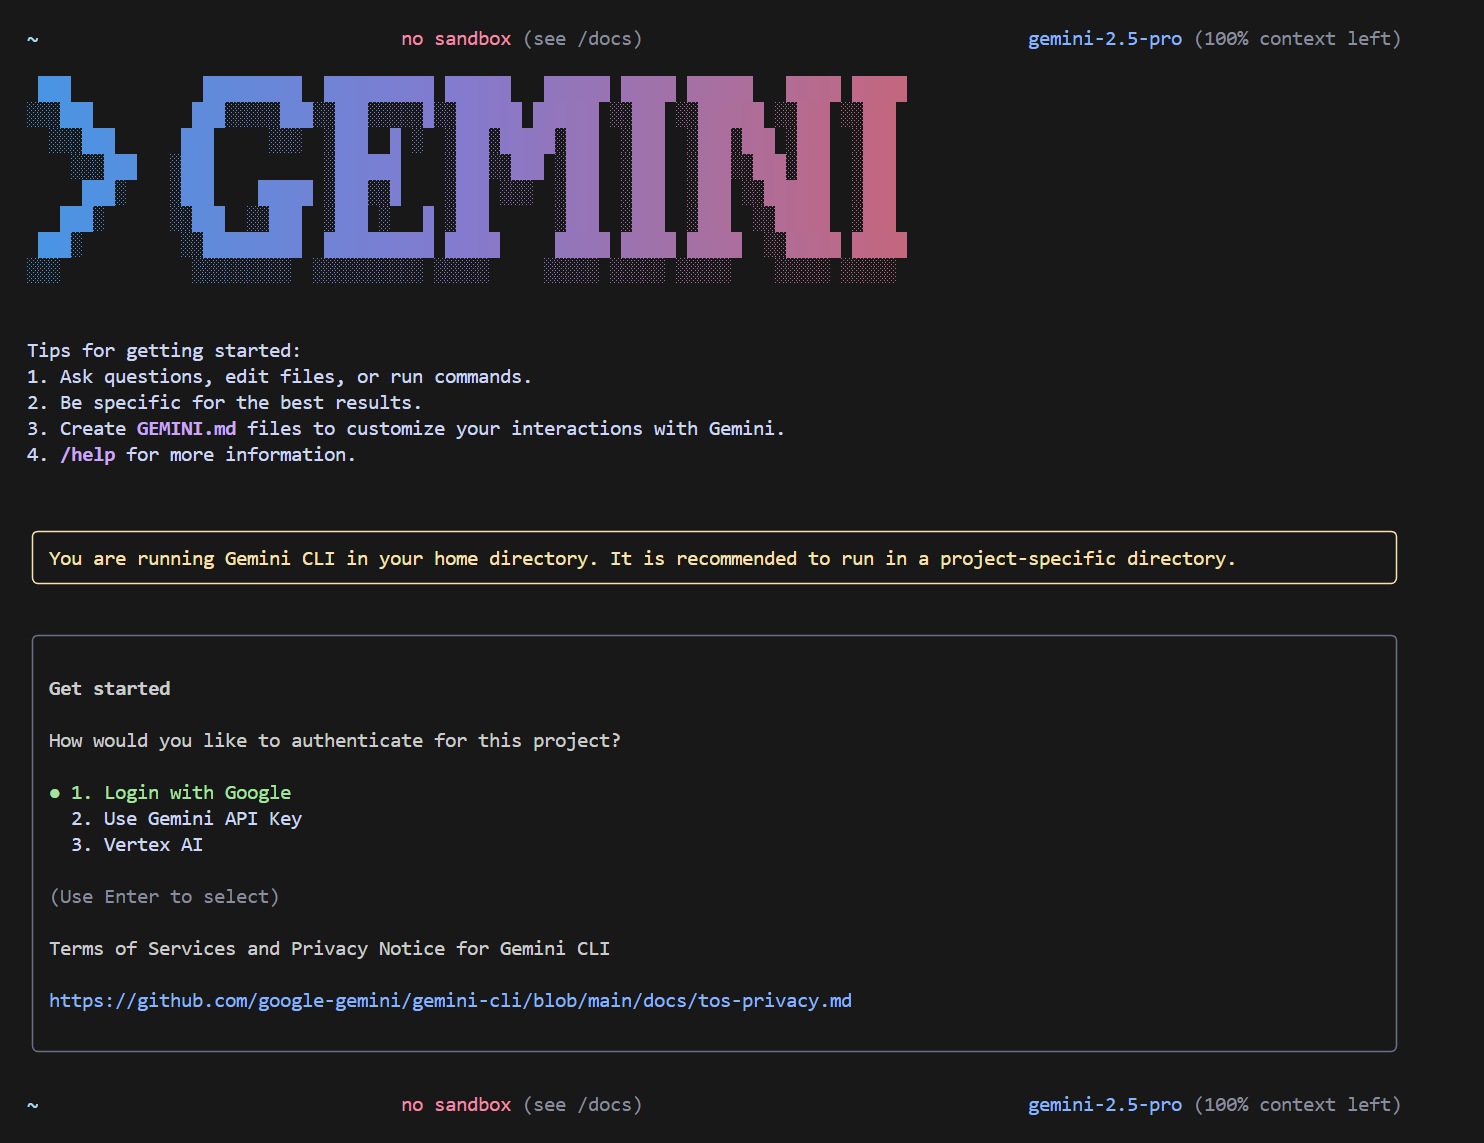Click the green bullet beside Login with Google

tap(55, 793)
